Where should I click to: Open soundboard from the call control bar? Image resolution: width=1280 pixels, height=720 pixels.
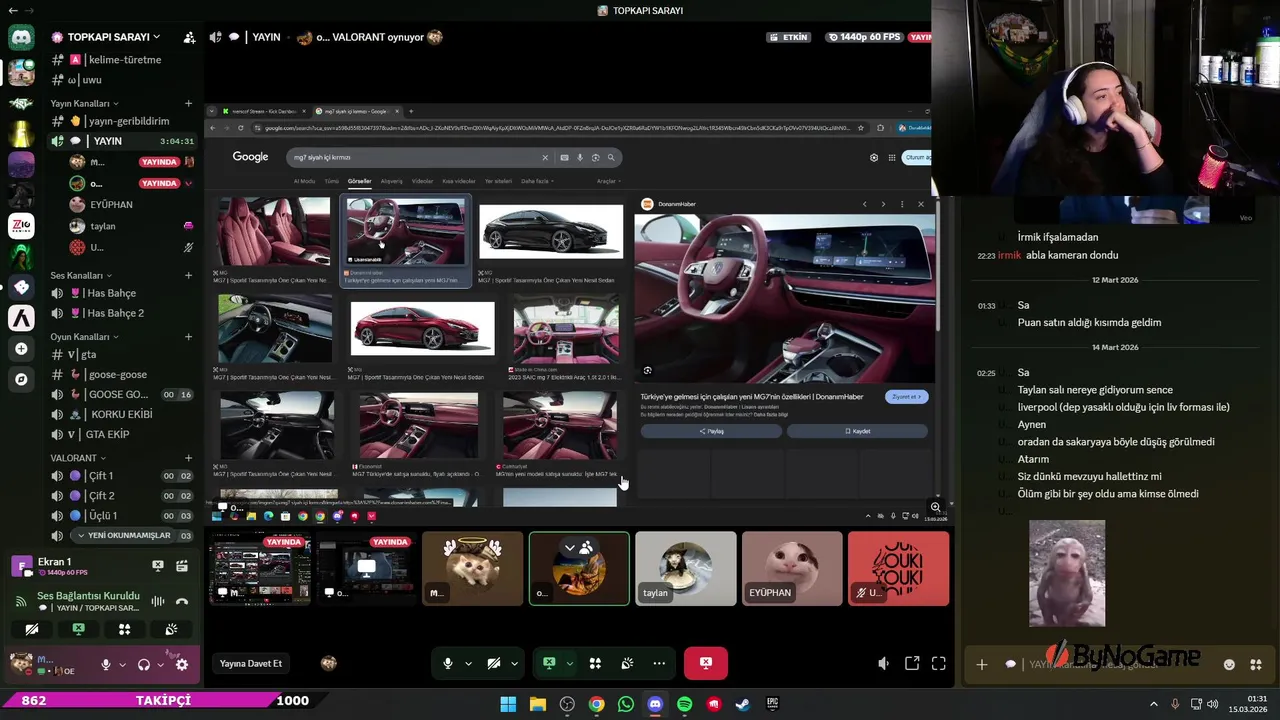(x=627, y=663)
